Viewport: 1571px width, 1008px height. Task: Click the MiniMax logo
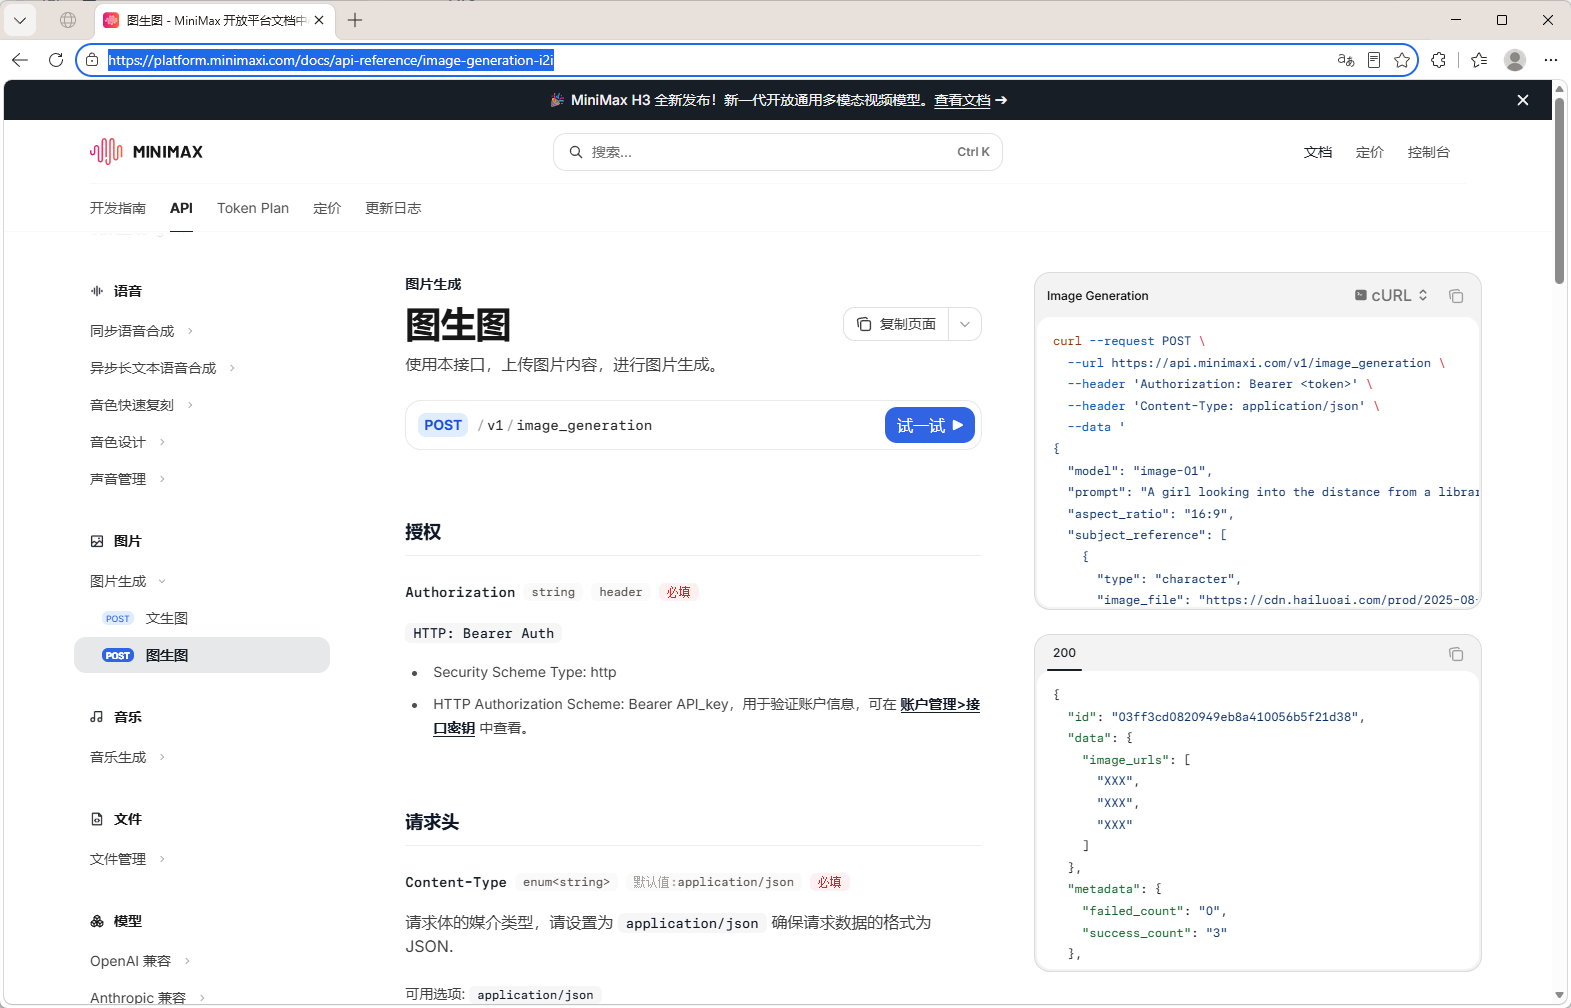(x=146, y=152)
